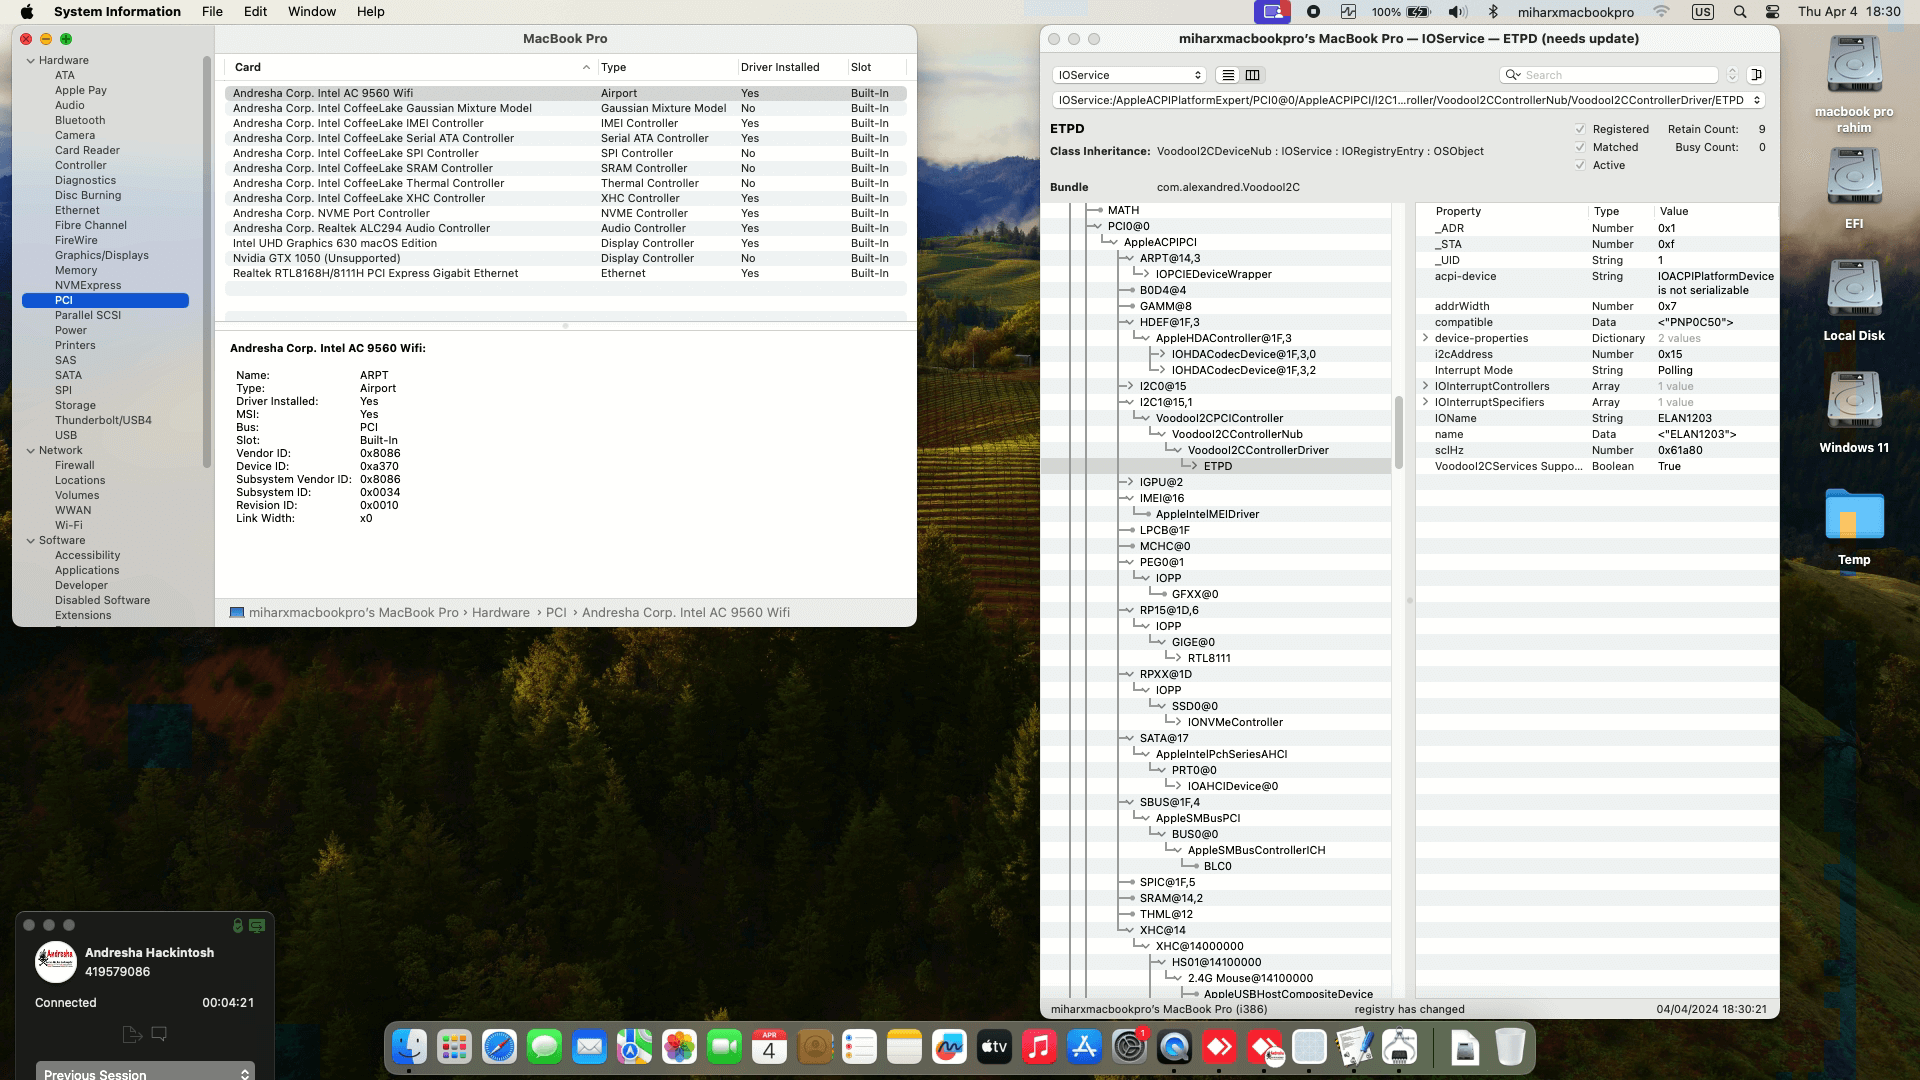The width and height of the screenshot is (1920, 1080).
Task: Switch IORegistryExplorer to column view
Action: [1252, 75]
